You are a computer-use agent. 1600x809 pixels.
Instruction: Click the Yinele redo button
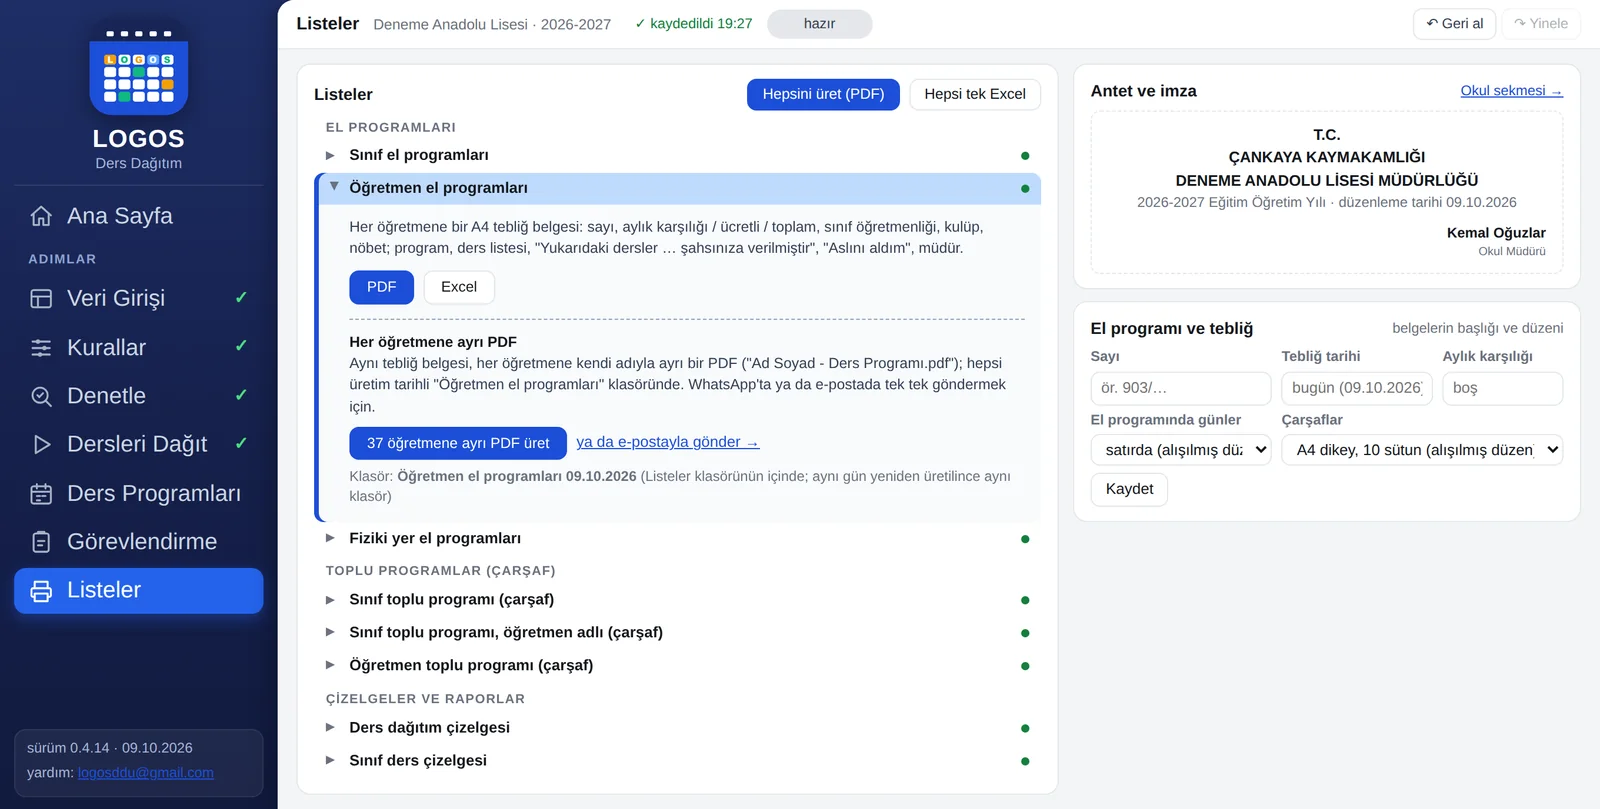pyautogui.click(x=1541, y=24)
